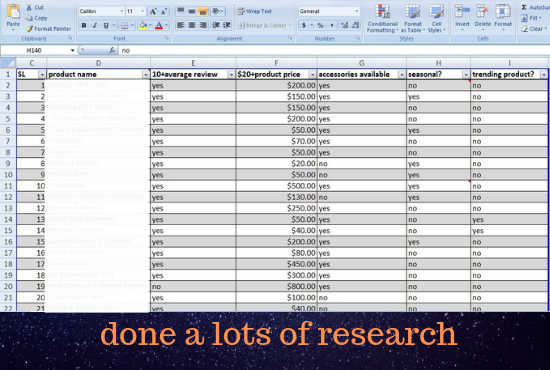Cut the selection with the scissors icon
Viewport: 550px width, 370px height.
(x=29, y=7)
